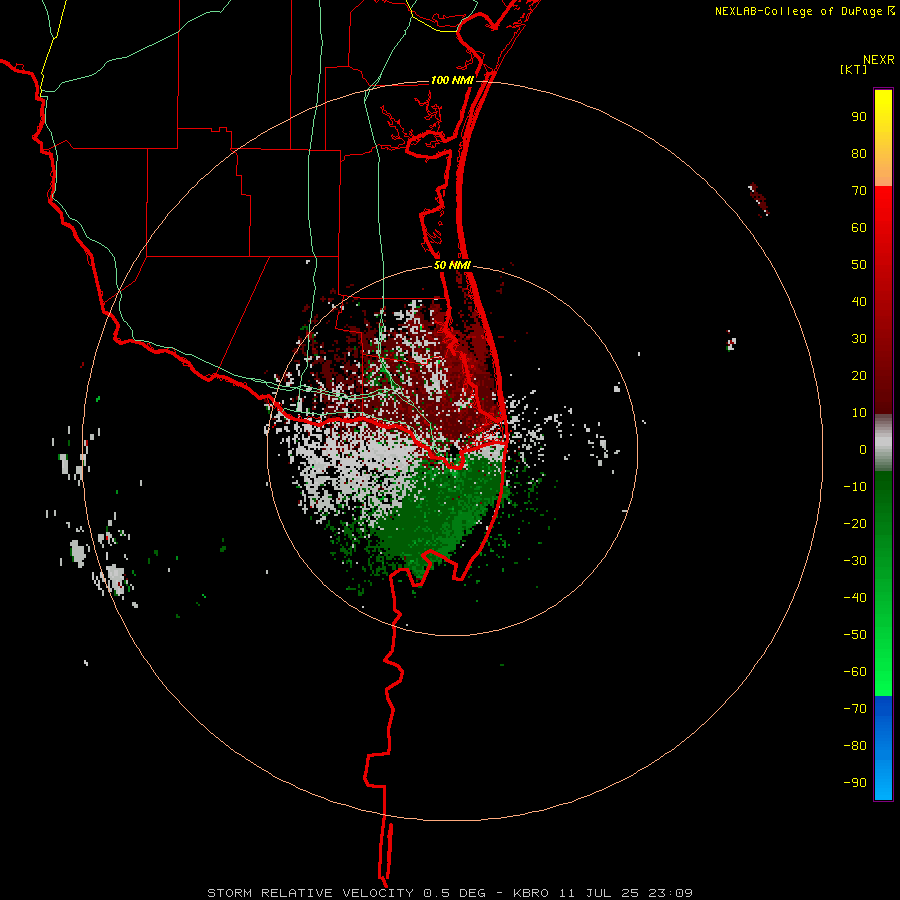The width and height of the screenshot is (900, 900).
Task: Pick the blue bottom segment of color bar
Action: click(x=883, y=748)
